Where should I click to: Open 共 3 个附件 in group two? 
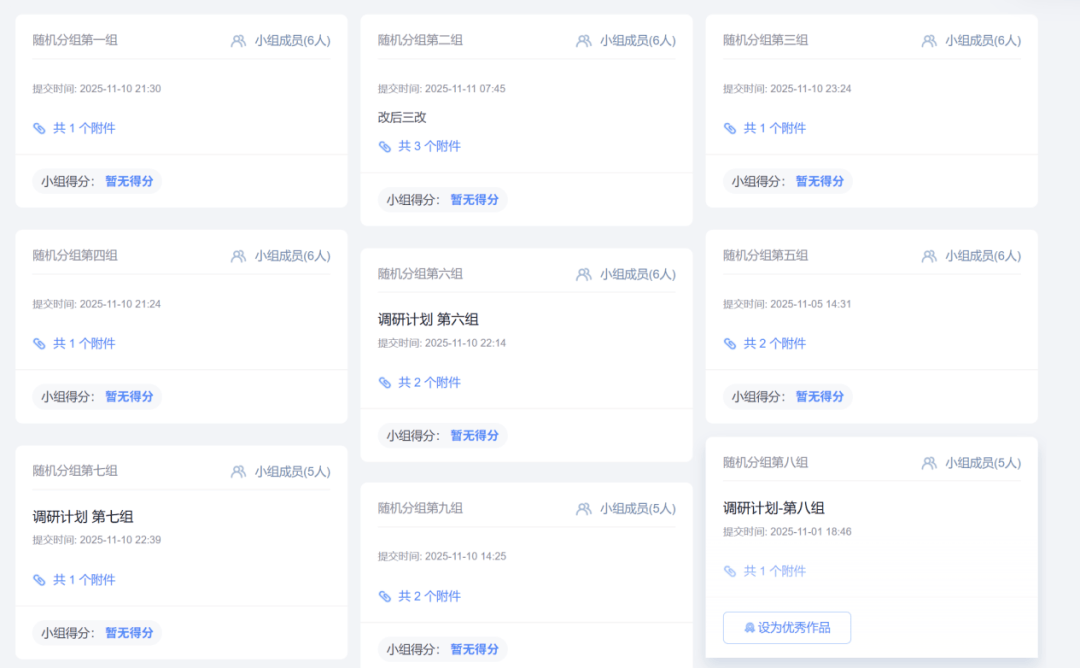(429, 146)
